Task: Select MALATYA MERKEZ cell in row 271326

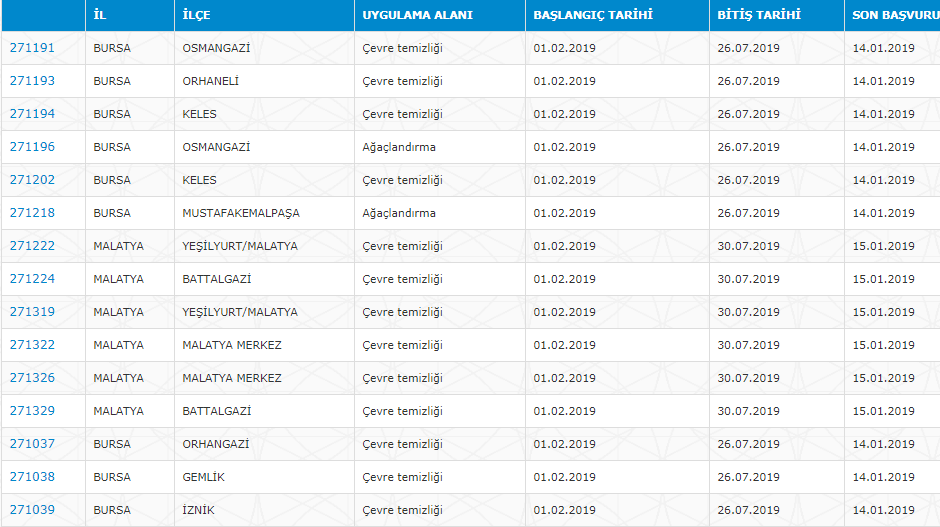Action: point(264,378)
